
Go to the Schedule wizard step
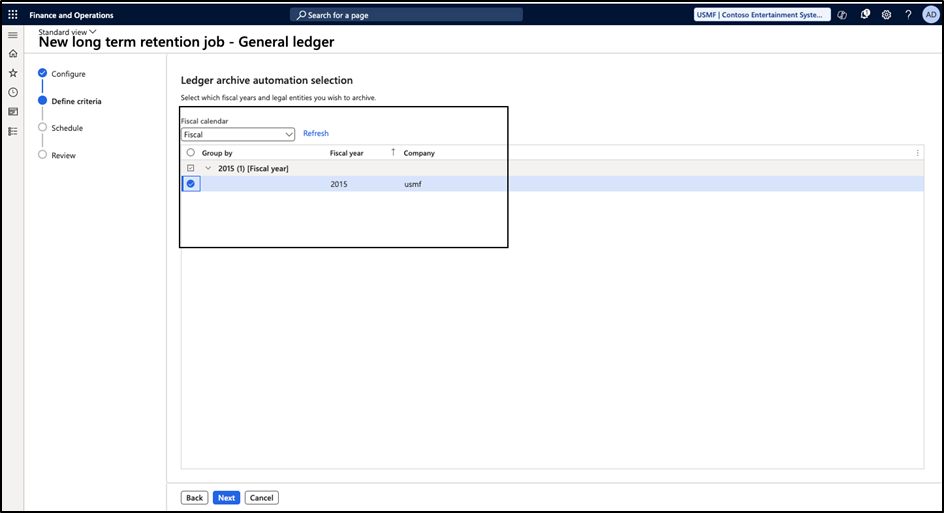67,128
